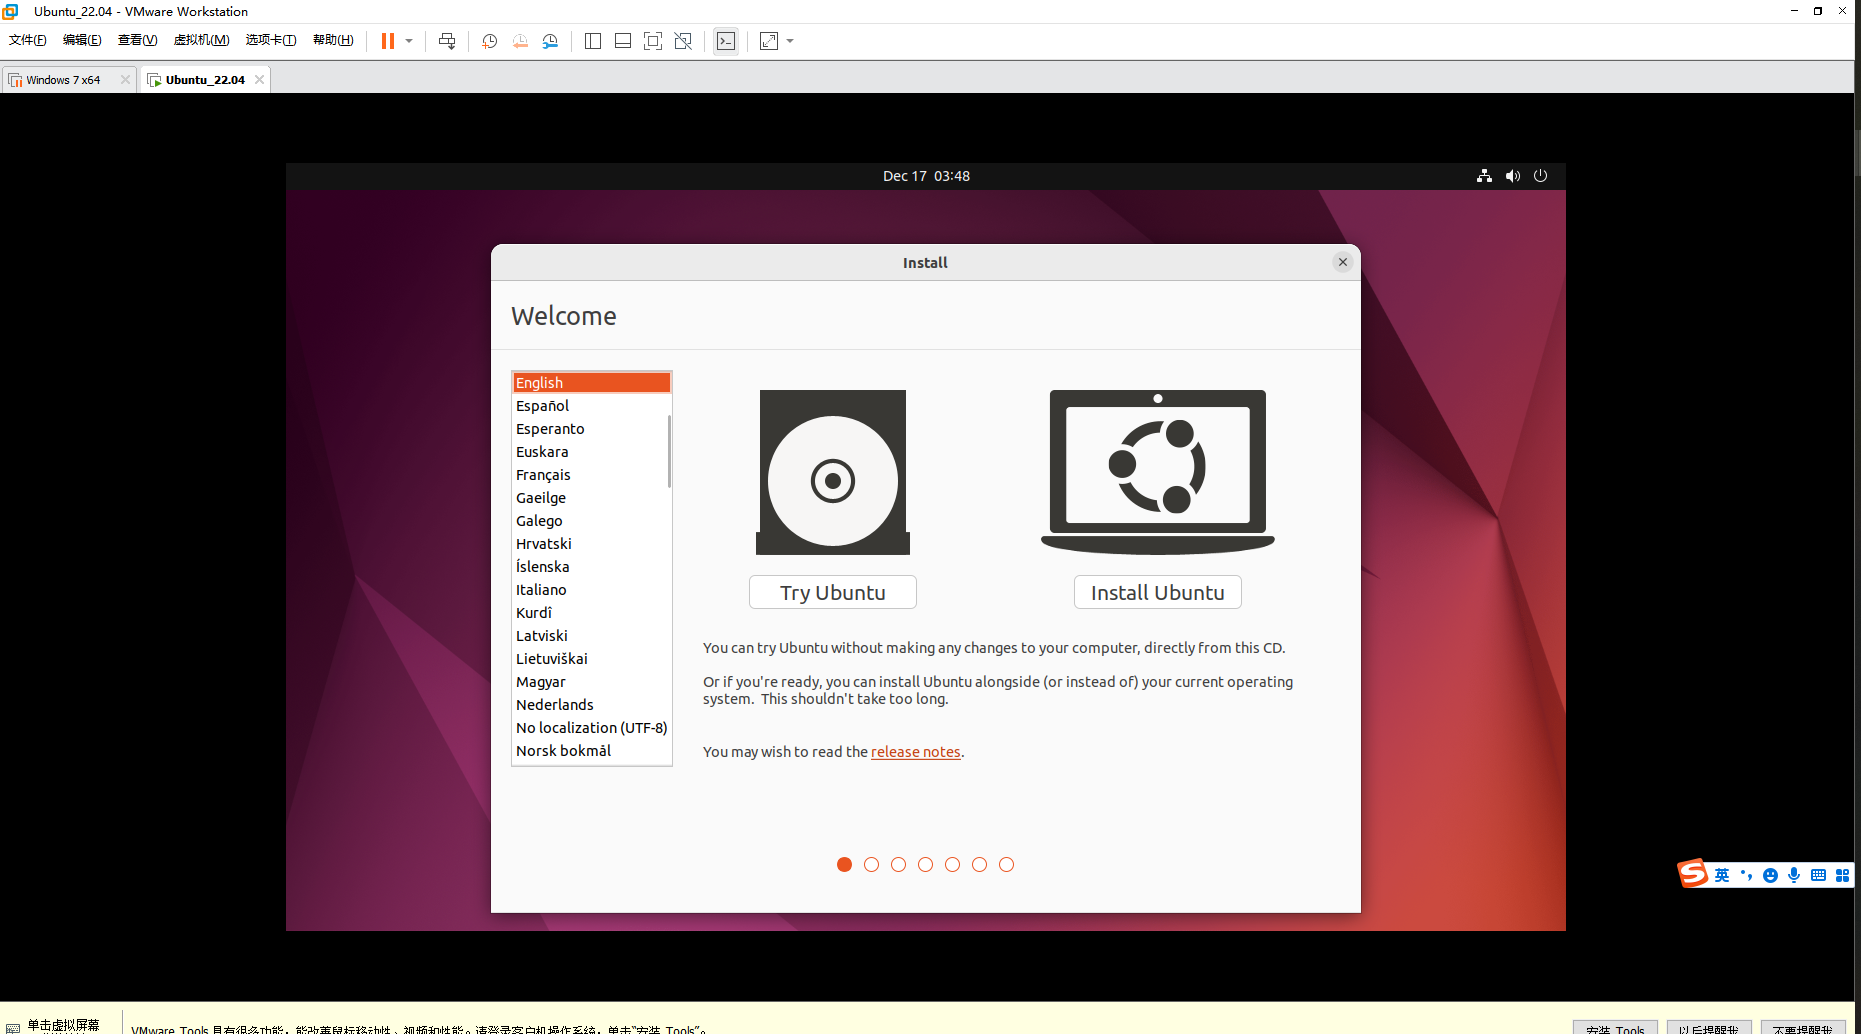Select Italiano in the language list

click(591, 590)
